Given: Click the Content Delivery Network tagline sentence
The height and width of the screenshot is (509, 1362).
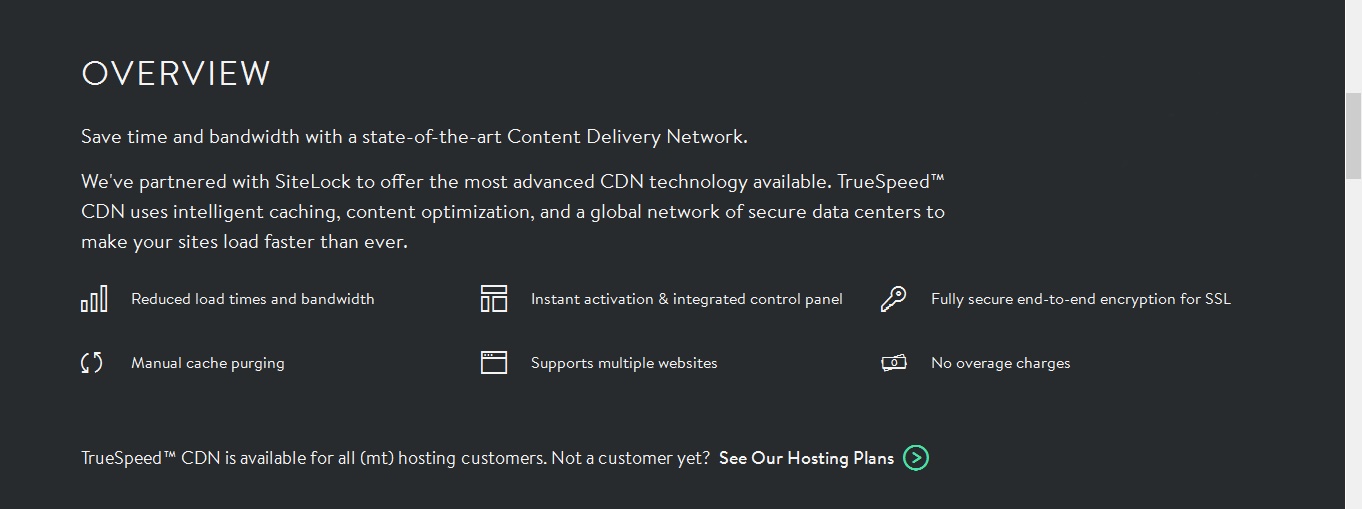Looking at the screenshot, I should click(414, 137).
